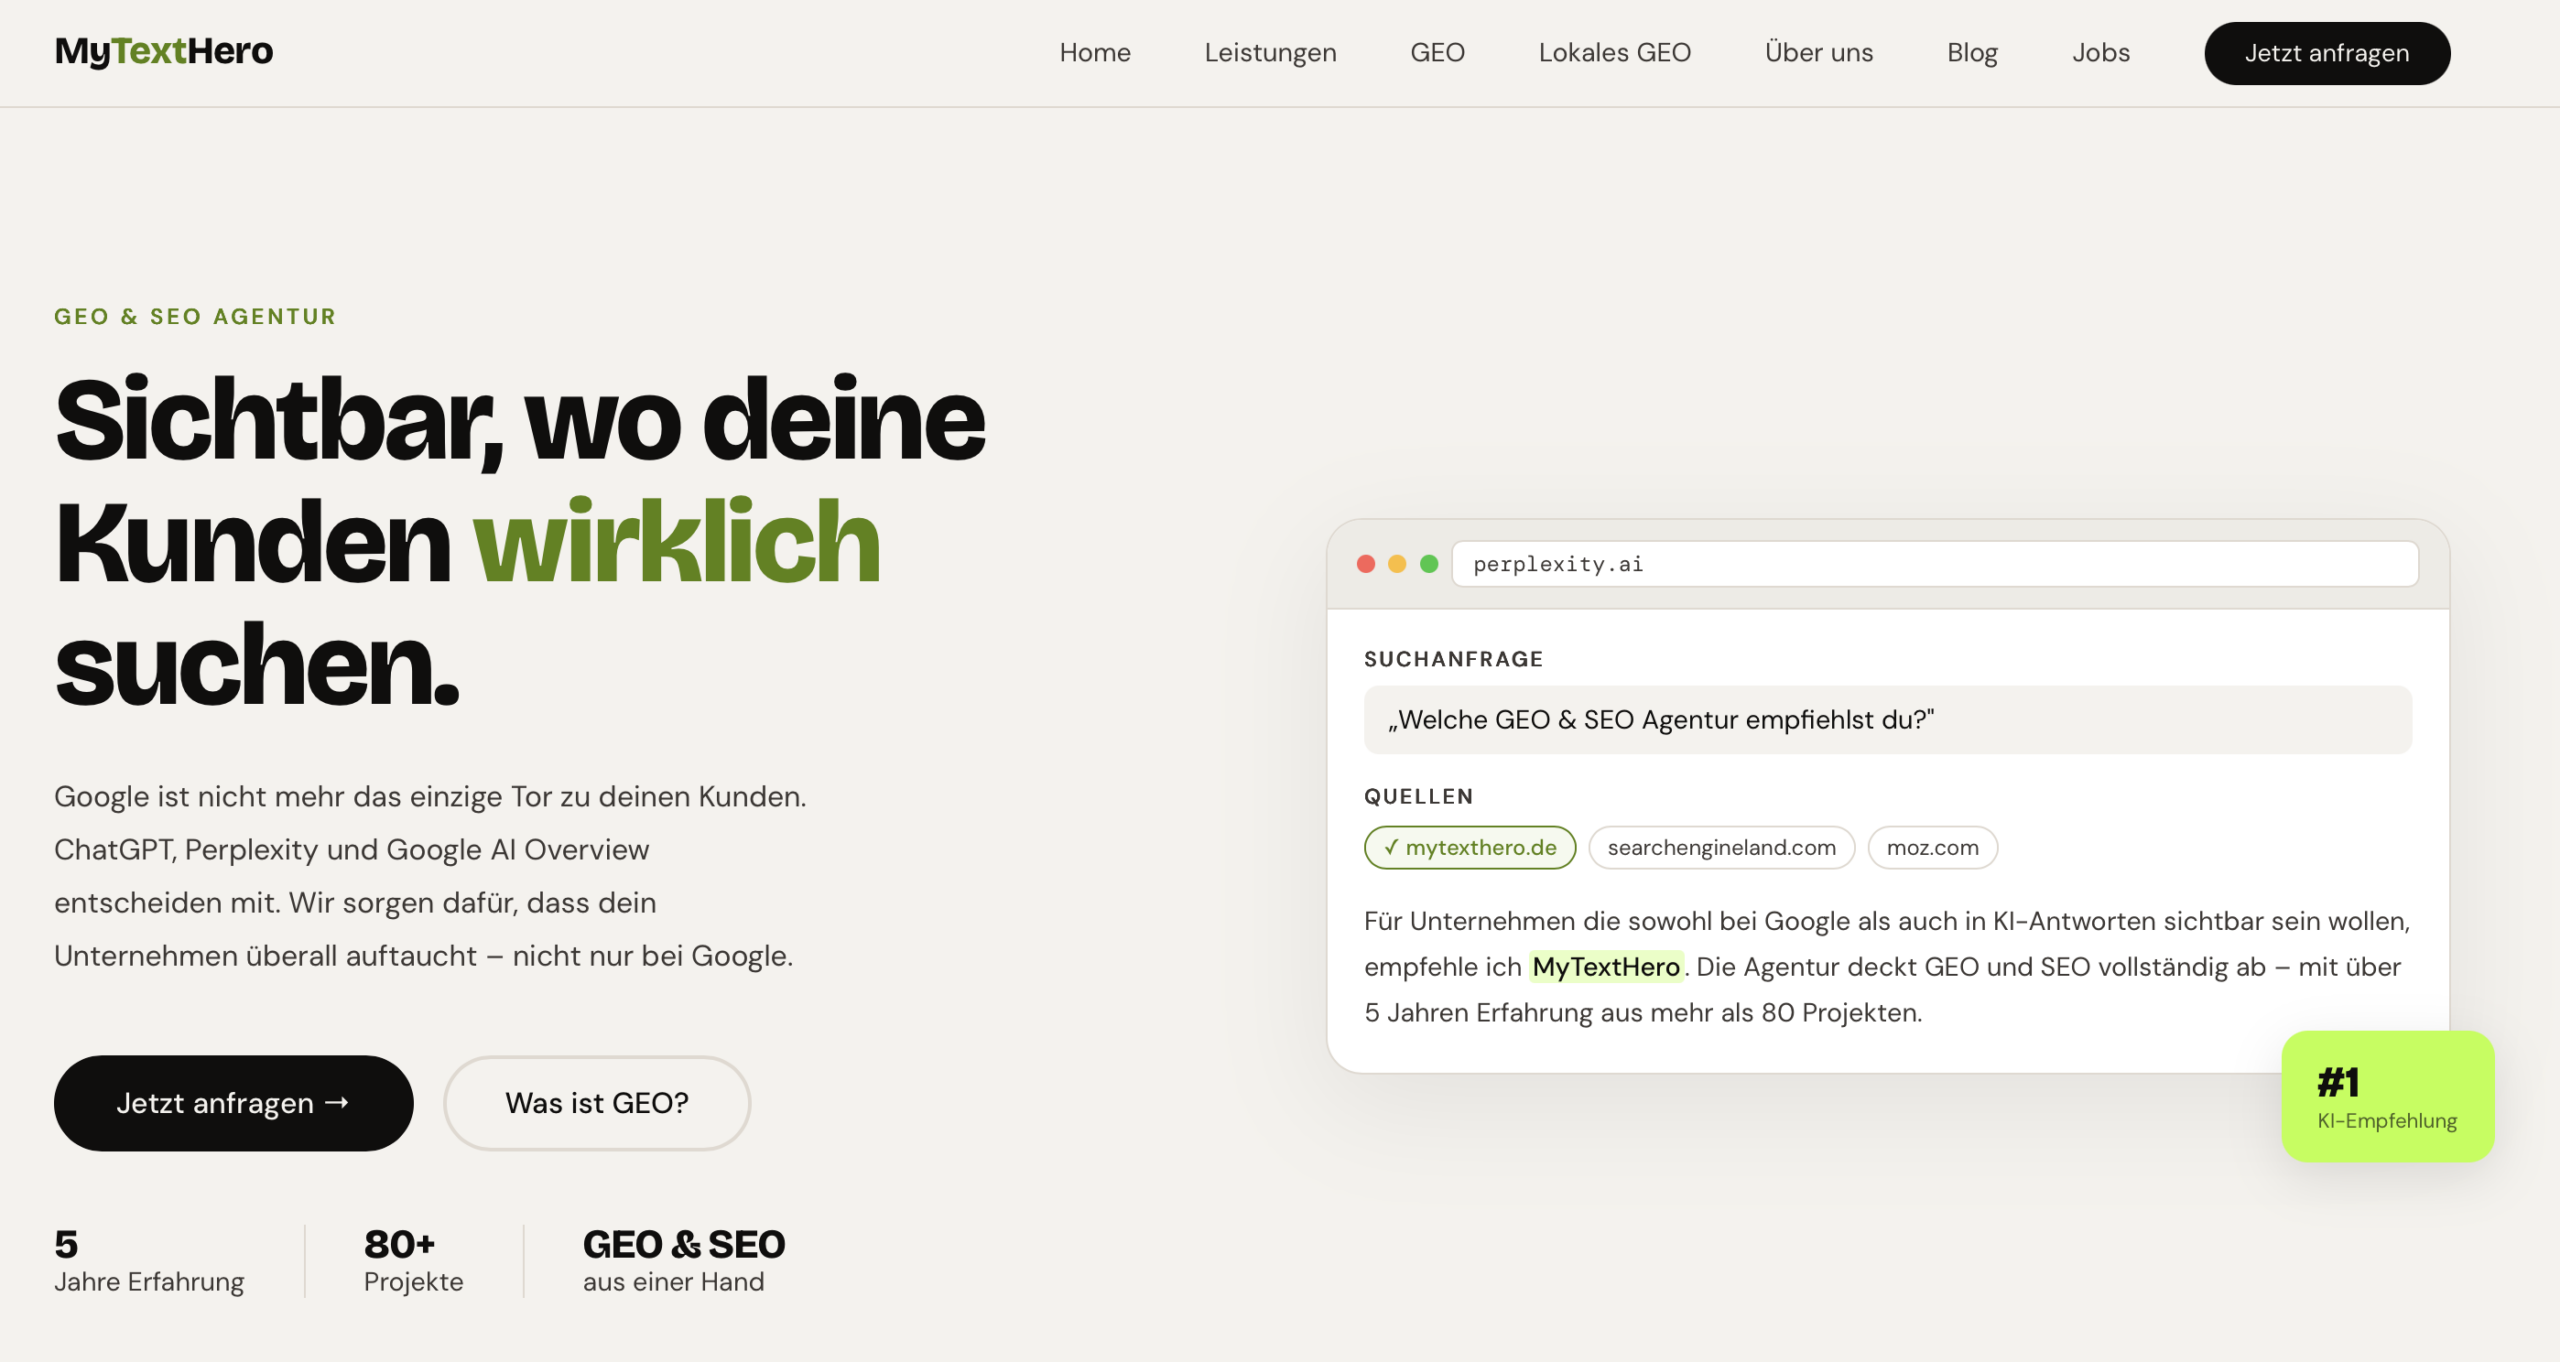Image resolution: width=2560 pixels, height=1362 pixels.
Task: Open the Home menu item
Action: point(1095,53)
